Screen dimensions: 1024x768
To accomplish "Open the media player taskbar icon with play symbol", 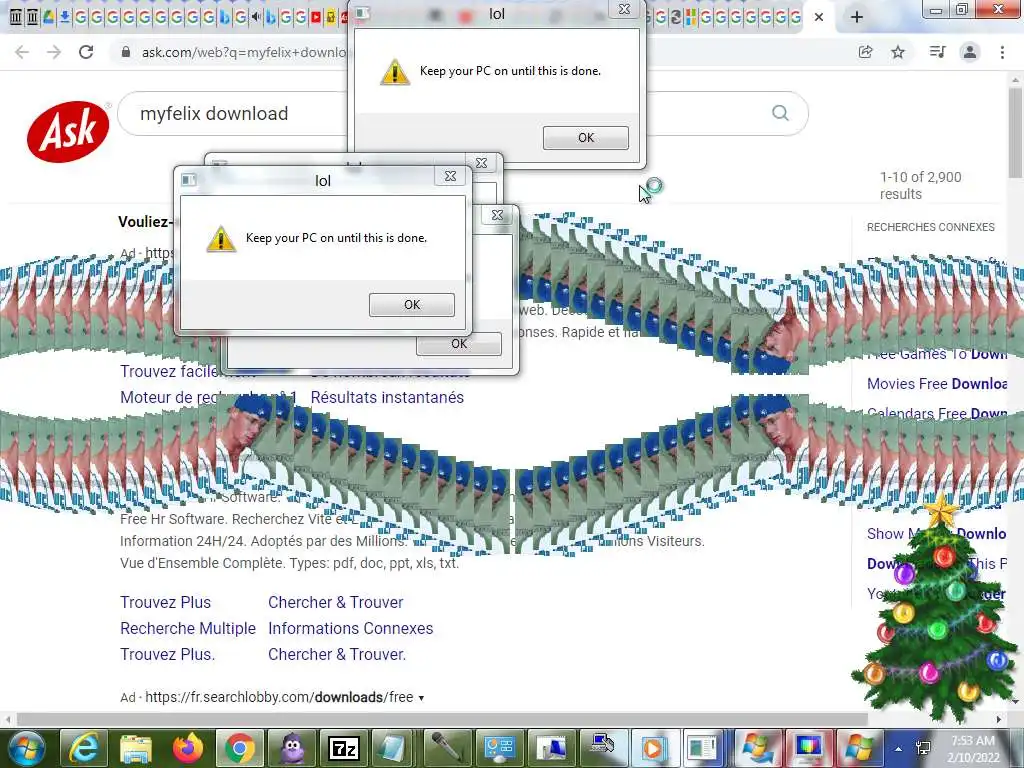I will 652,748.
